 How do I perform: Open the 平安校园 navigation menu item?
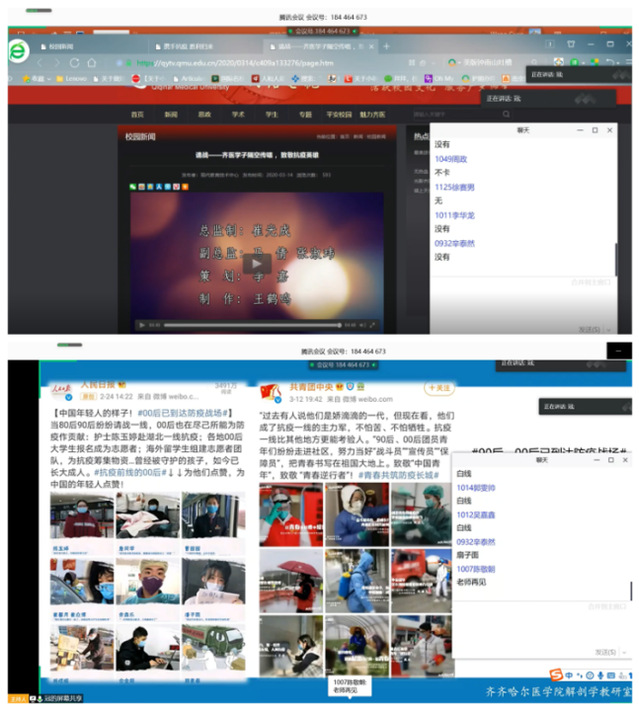pyautogui.click(x=340, y=114)
